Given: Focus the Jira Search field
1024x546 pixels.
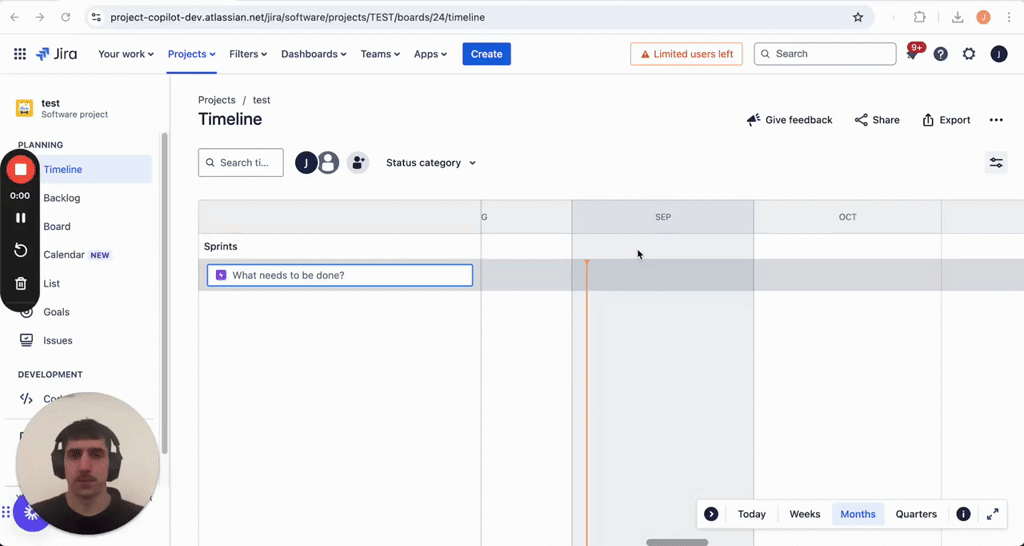Looking at the screenshot, I should tap(825, 54).
